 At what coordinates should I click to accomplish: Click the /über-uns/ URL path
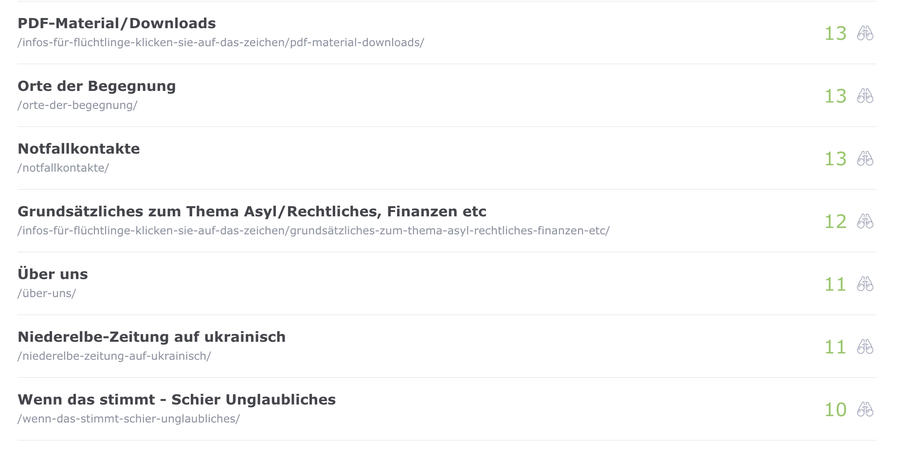click(x=46, y=293)
